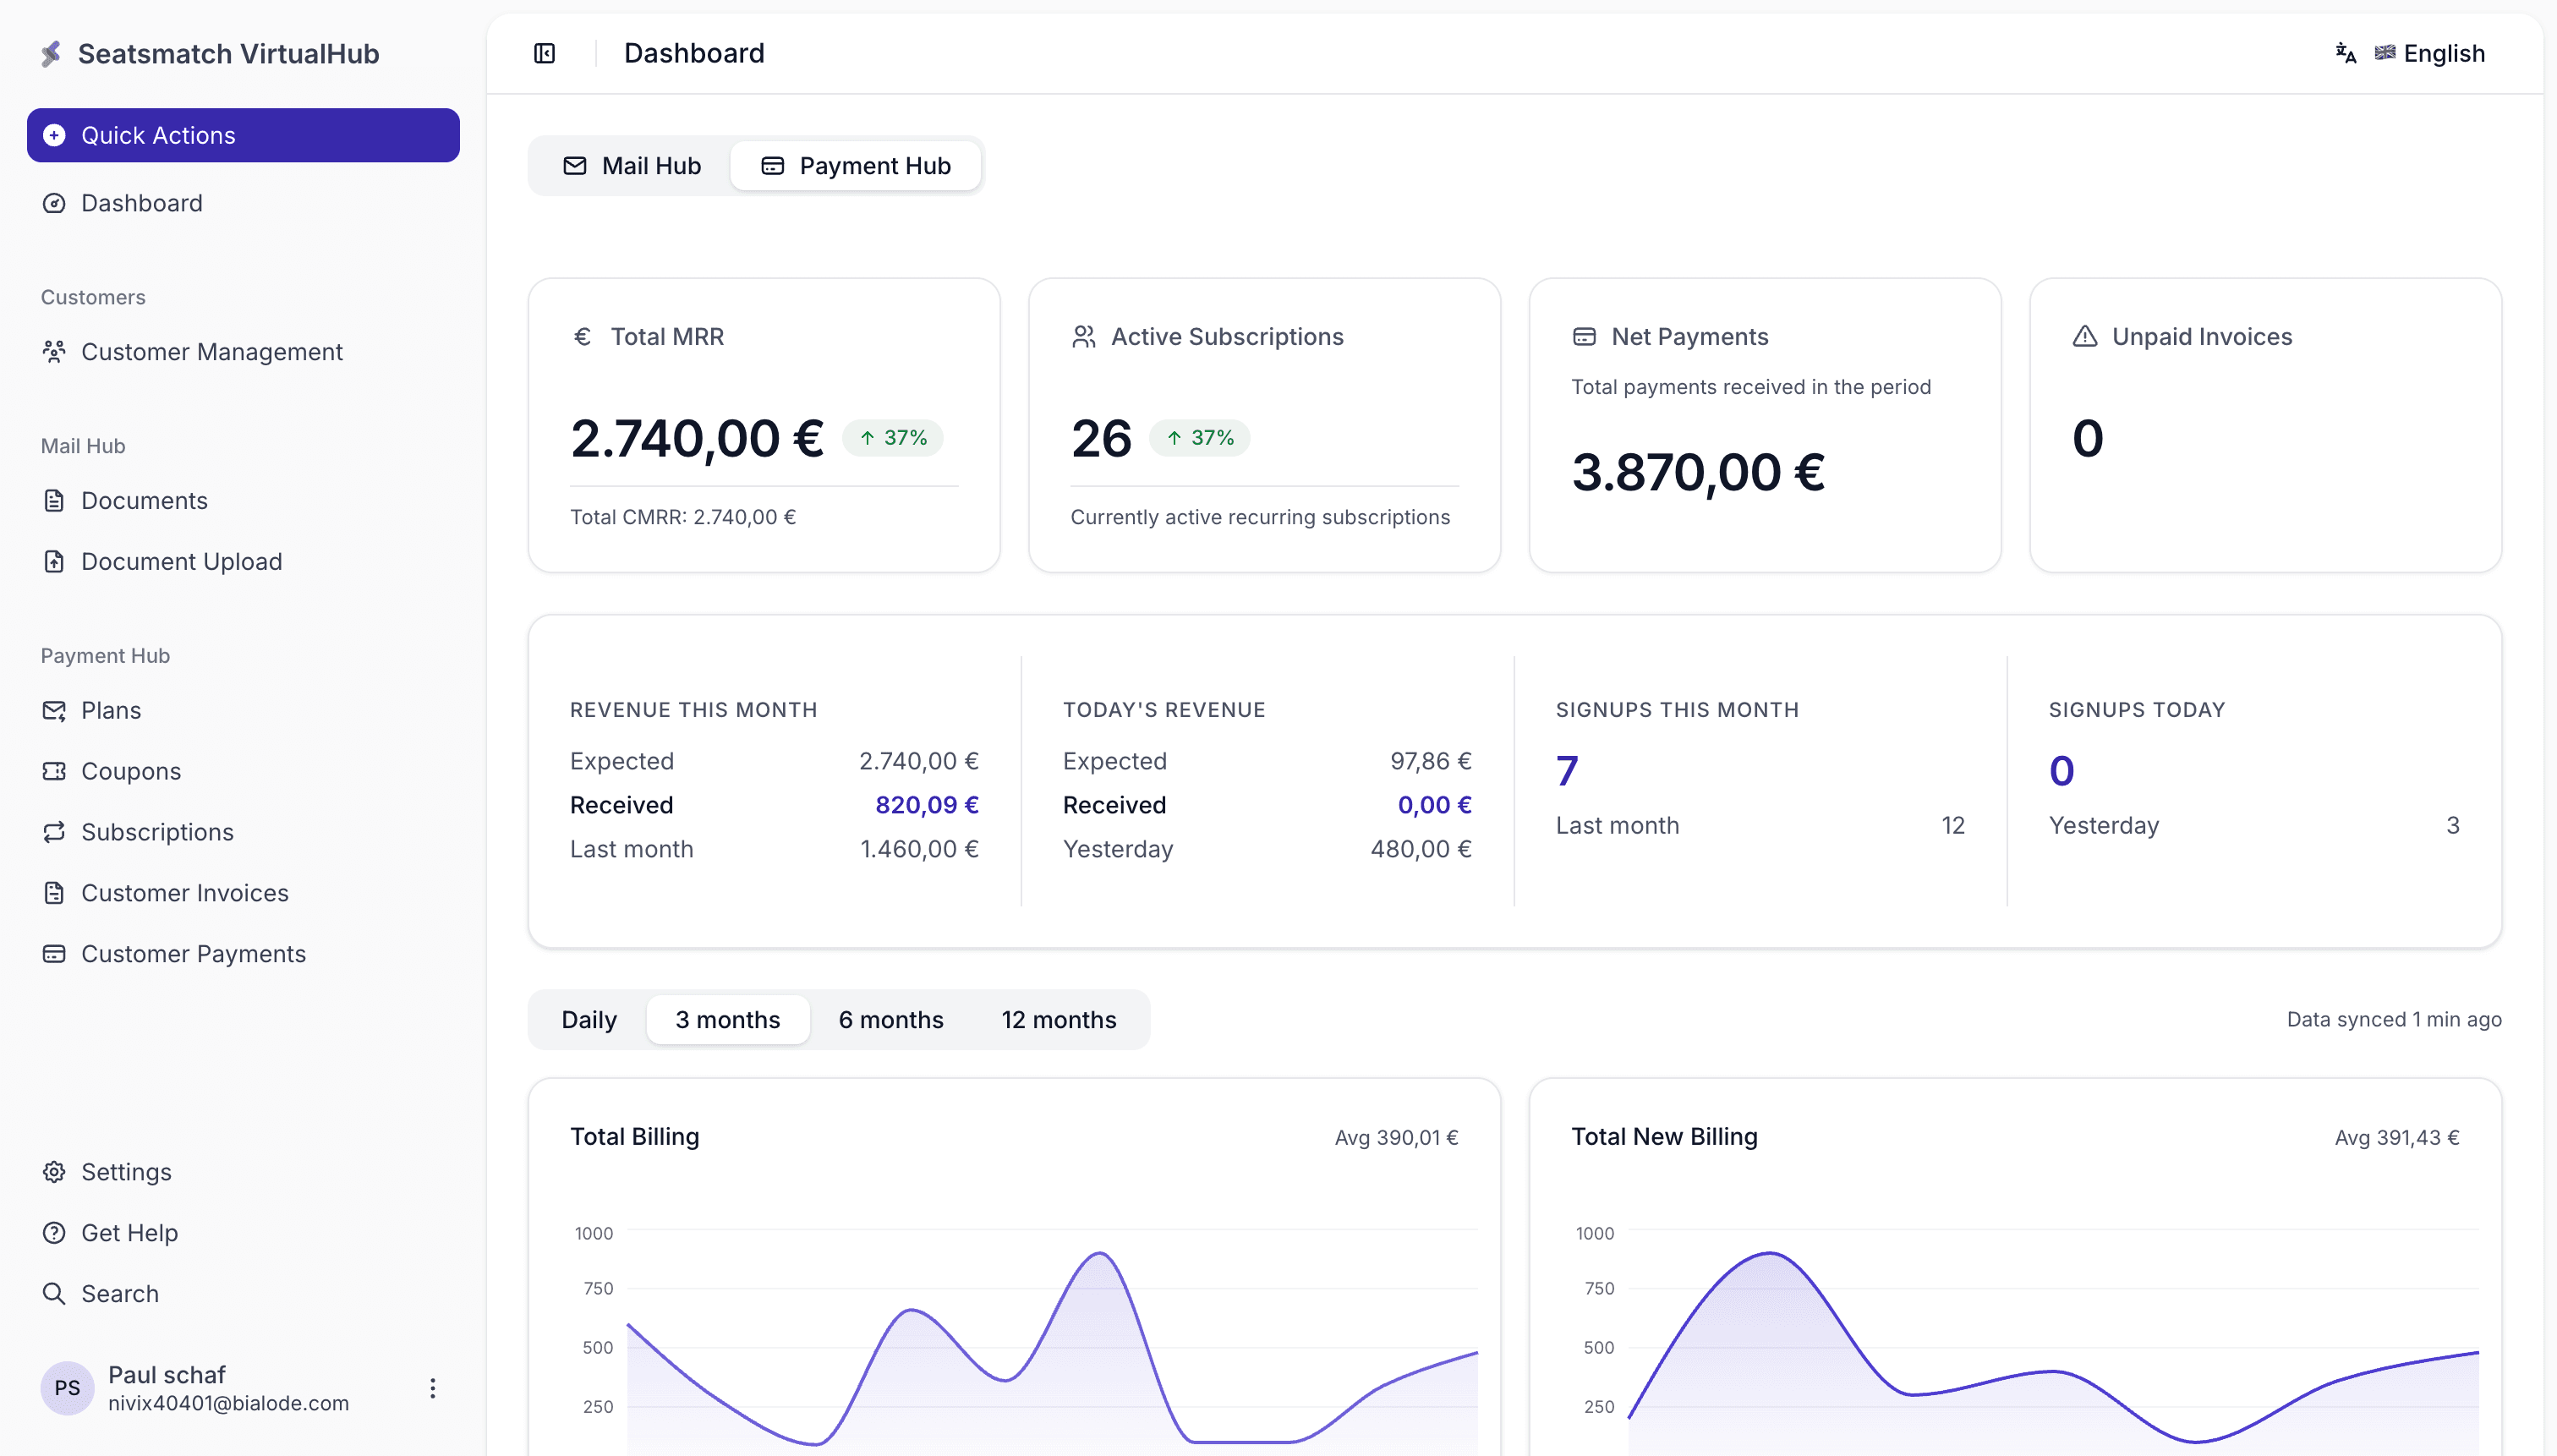Click the Signups This Month value 7
2557x1456 pixels.
[x=1567, y=771]
